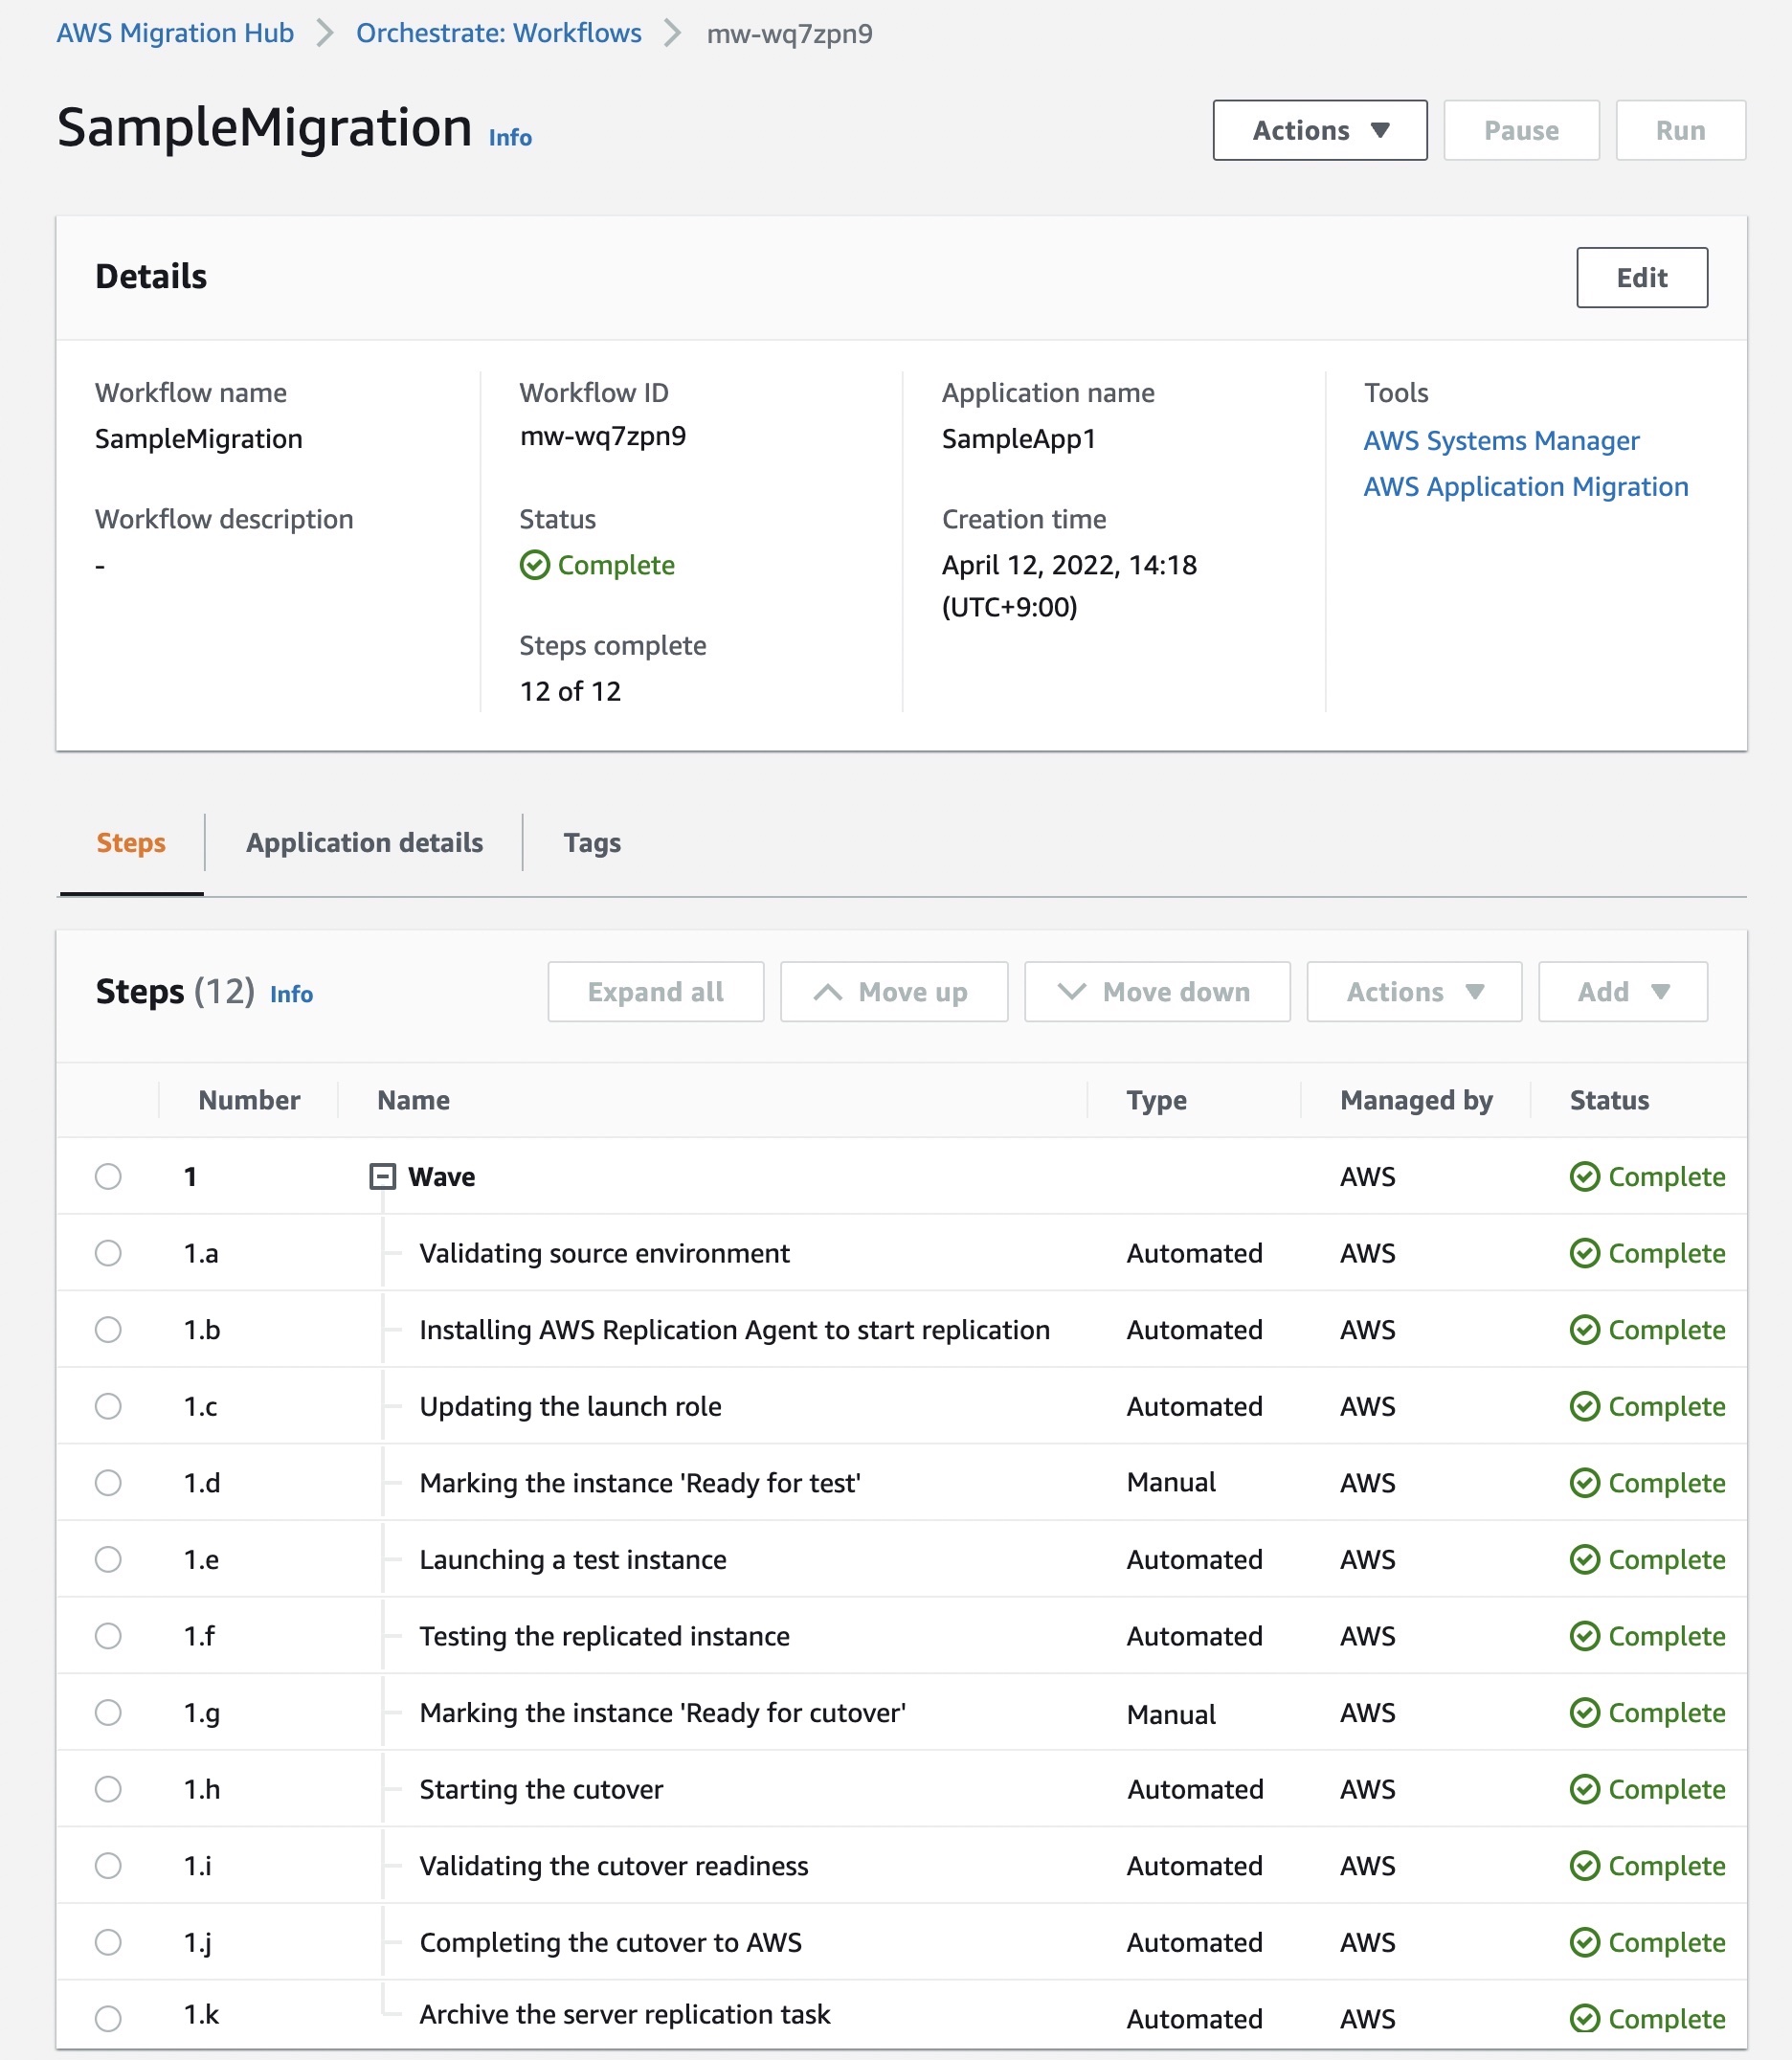1792x2060 pixels.
Task: Click 'Marking the instance 'Ready for test'' name
Action: coord(640,1482)
